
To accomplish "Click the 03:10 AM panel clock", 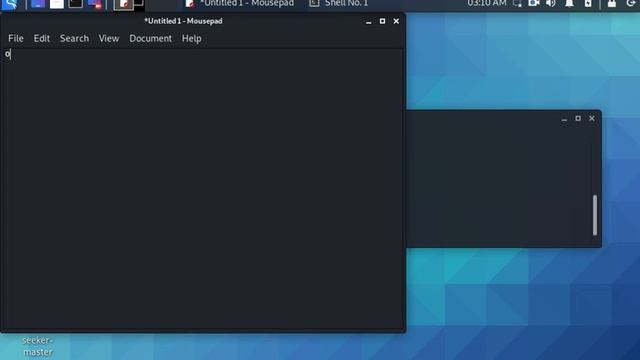I will coord(487,4).
